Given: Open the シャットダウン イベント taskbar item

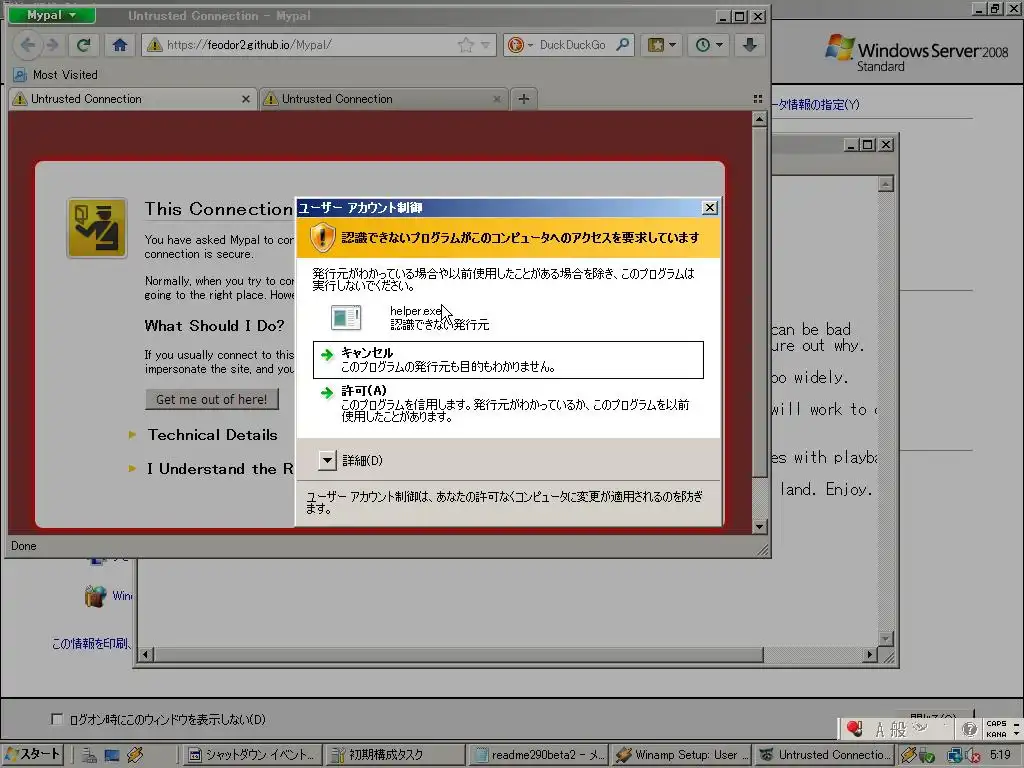Looking at the screenshot, I should point(251,755).
